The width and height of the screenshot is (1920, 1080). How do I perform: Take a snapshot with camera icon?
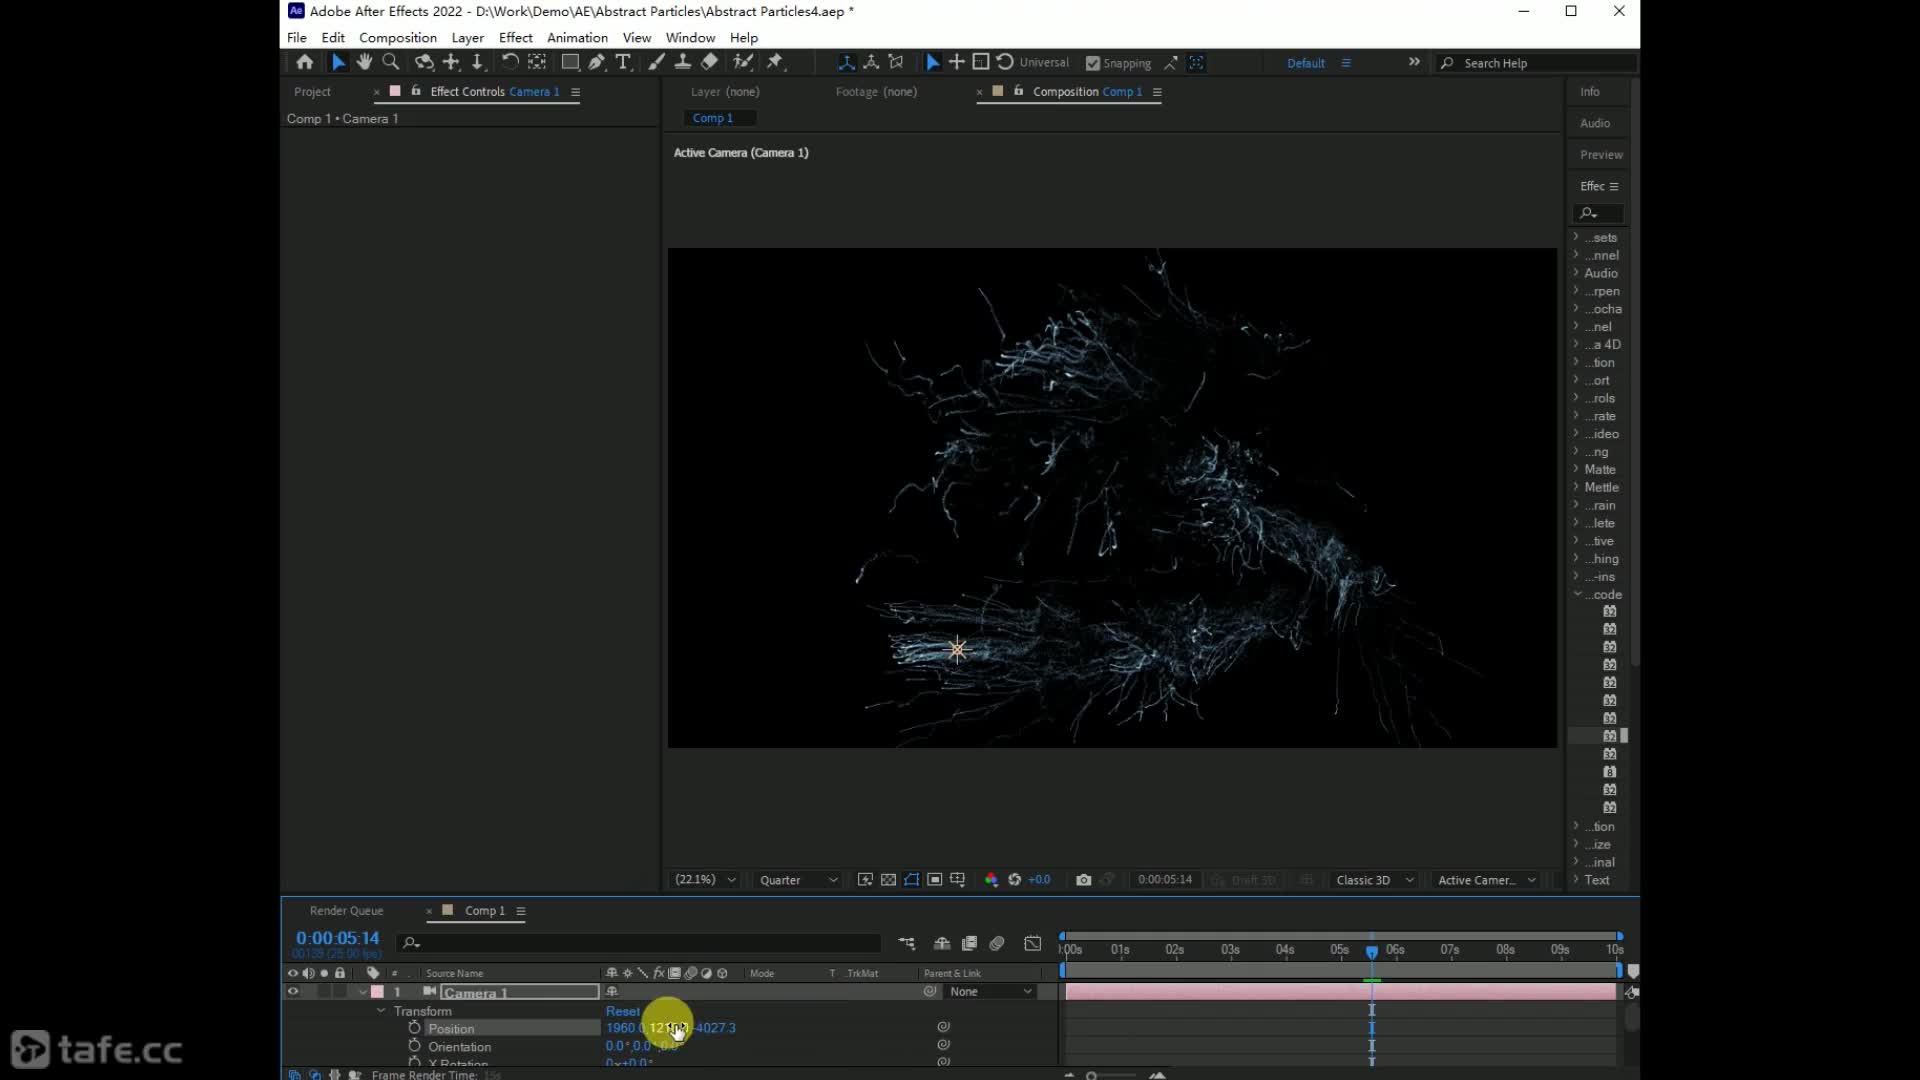1083,880
